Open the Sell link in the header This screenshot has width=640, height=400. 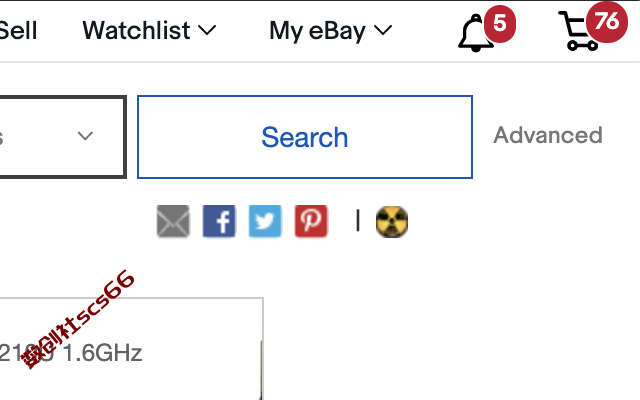pos(18,31)
